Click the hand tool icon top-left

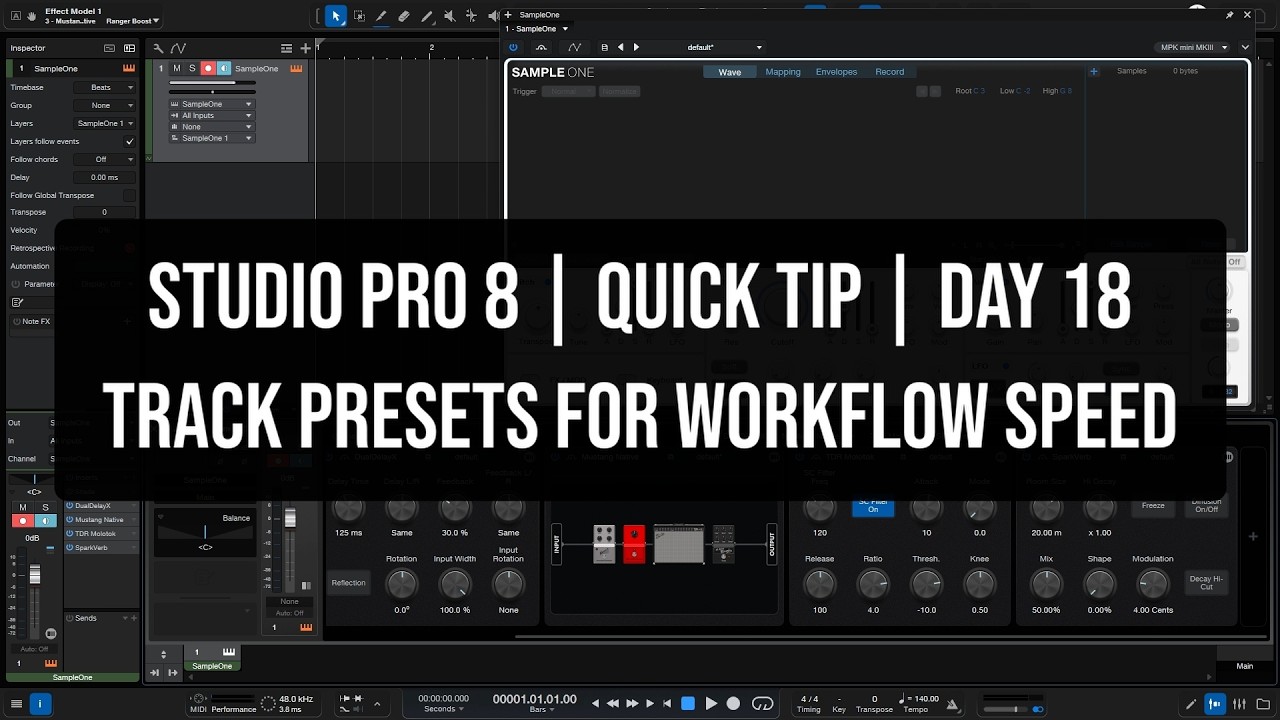coord(32,16)
